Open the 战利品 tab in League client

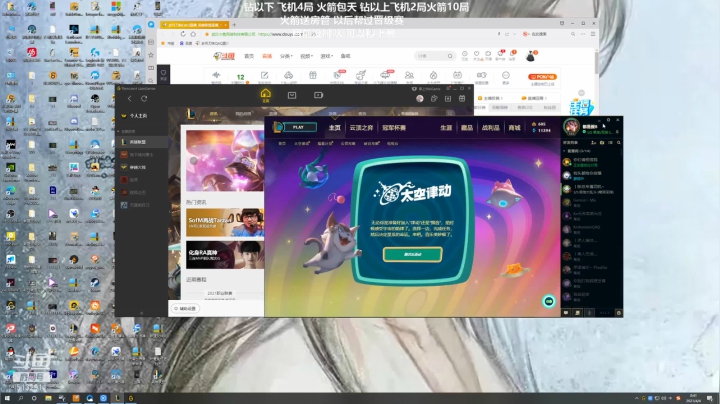pyautogui.click(x=490, y=128)
